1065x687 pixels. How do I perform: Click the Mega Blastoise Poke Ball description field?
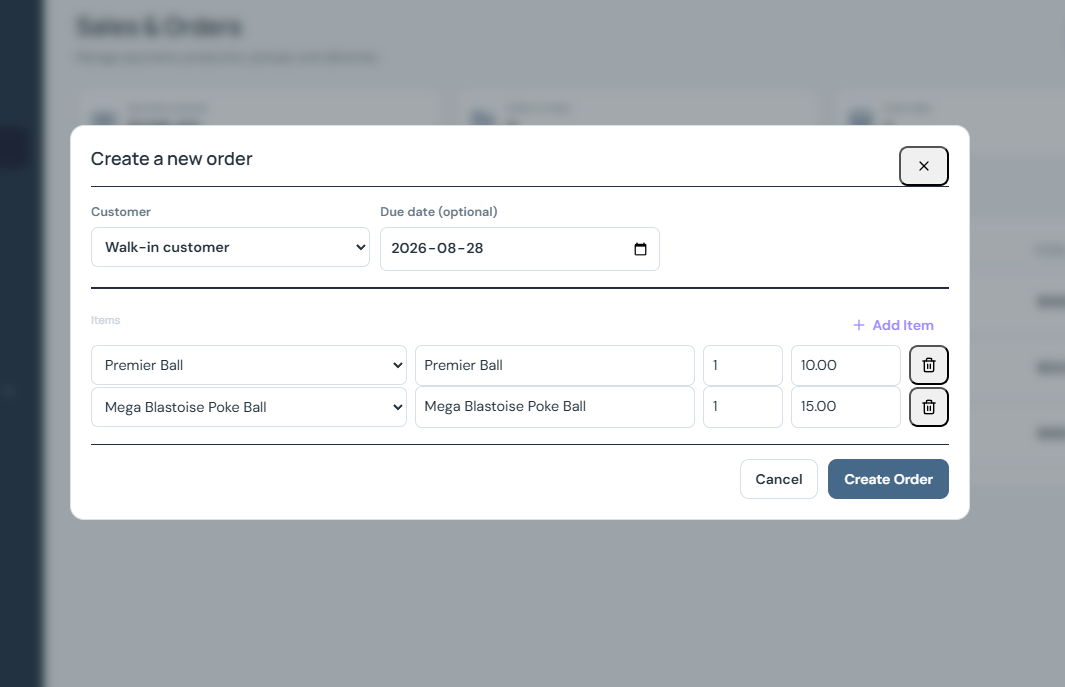(x=555, y=406)
